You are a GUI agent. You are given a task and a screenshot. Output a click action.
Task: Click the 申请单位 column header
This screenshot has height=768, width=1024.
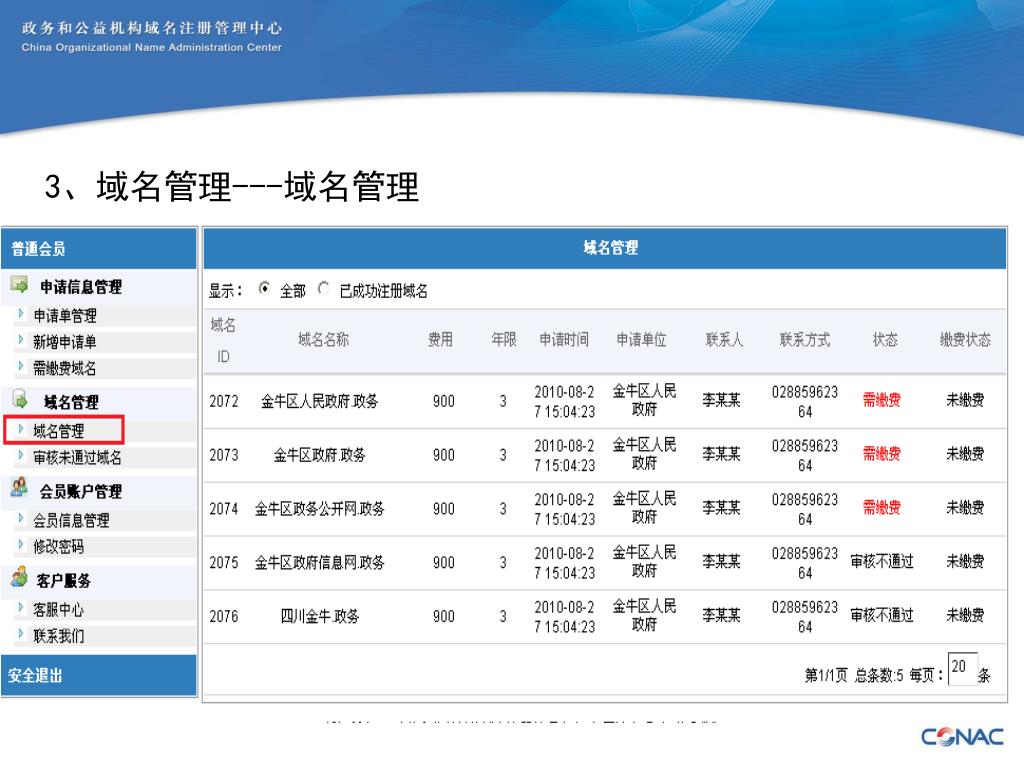[641, 340]
